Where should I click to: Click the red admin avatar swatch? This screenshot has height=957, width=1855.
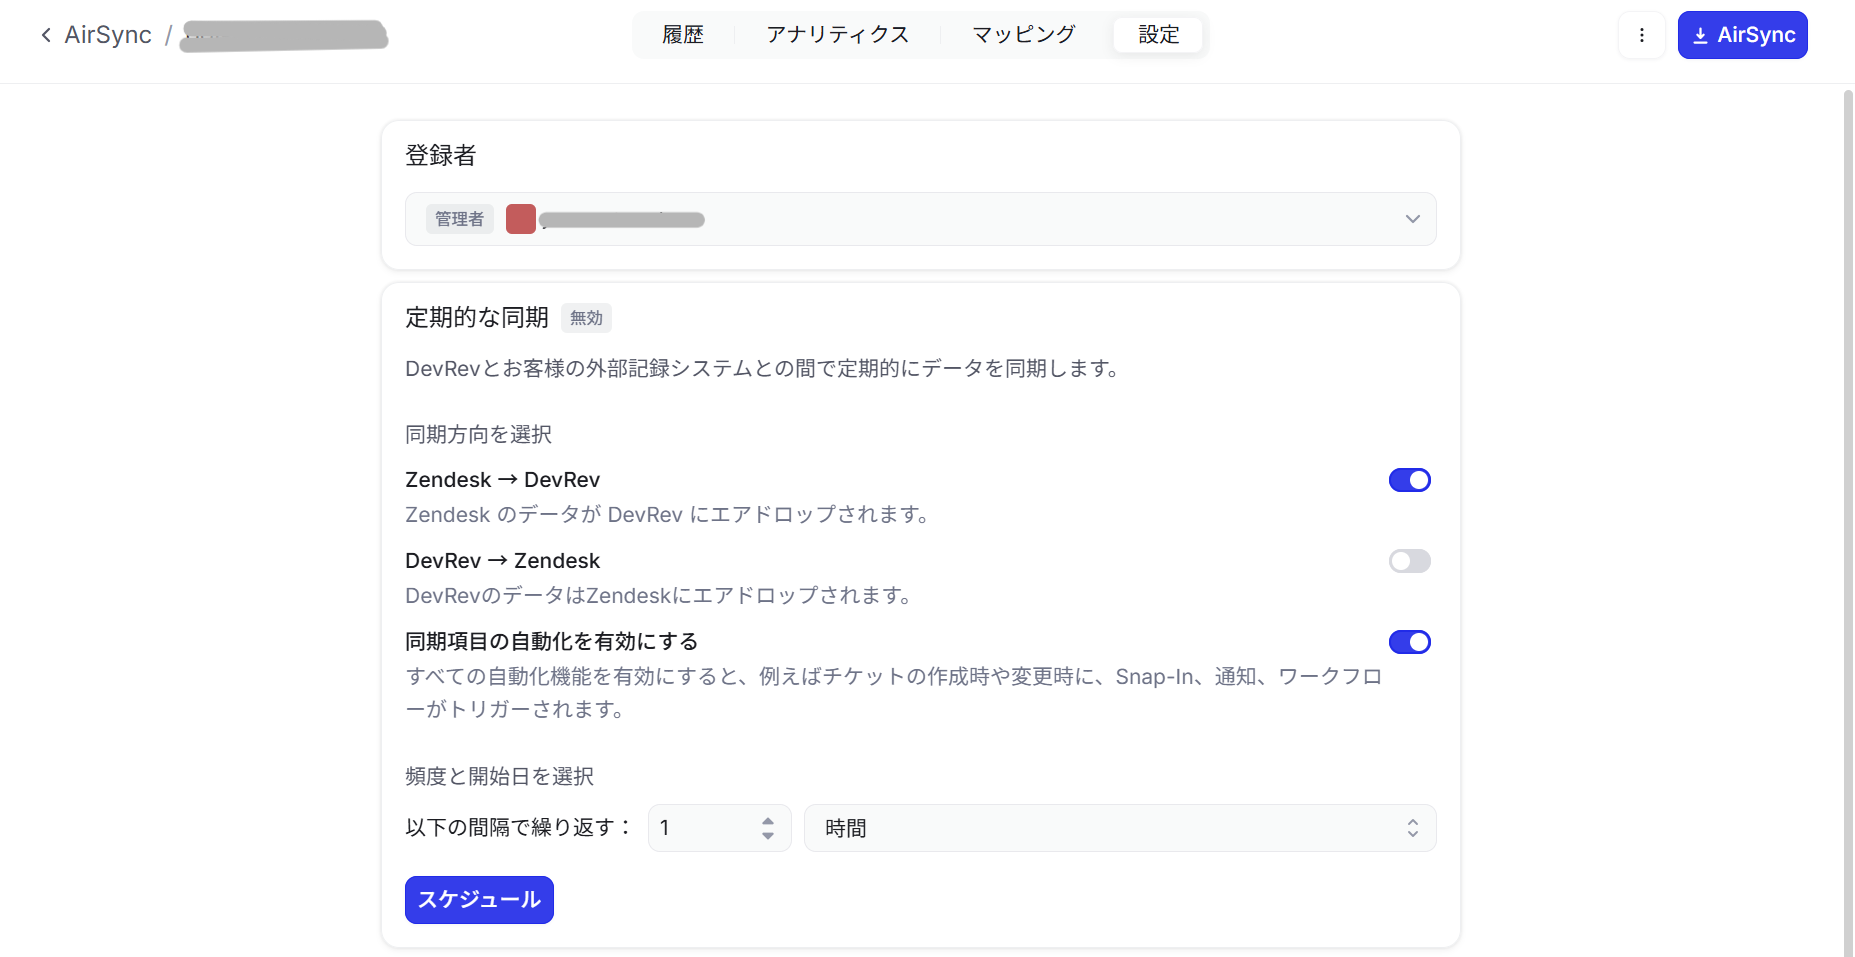click(520, 218)
